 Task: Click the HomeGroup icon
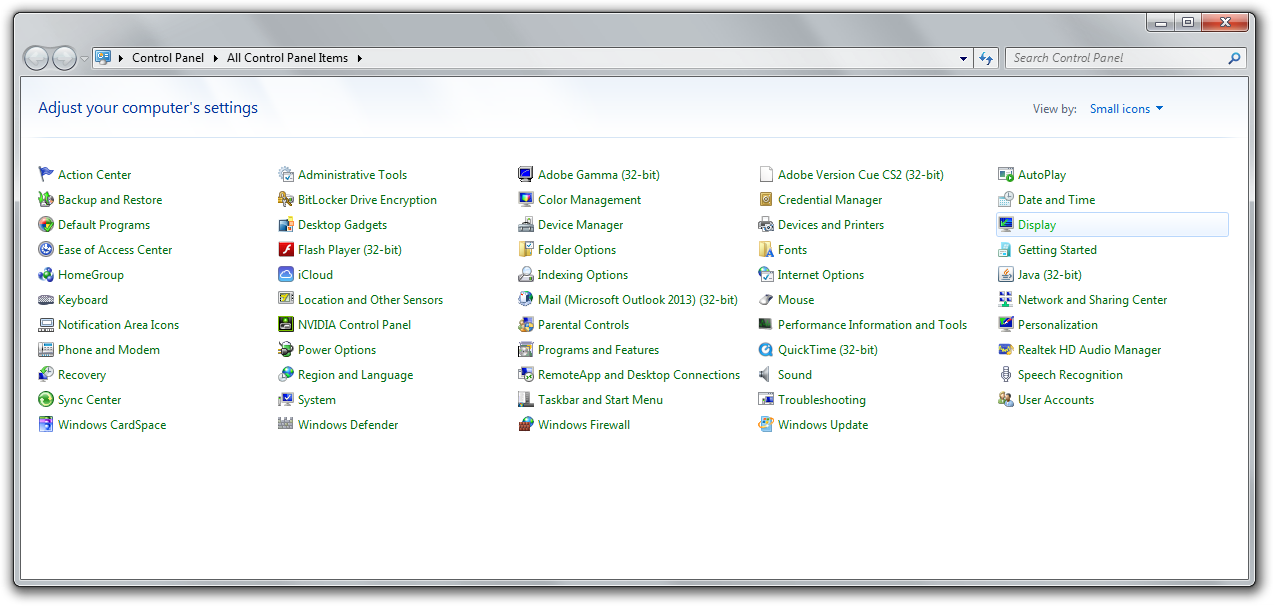click(x=46, y=274)
